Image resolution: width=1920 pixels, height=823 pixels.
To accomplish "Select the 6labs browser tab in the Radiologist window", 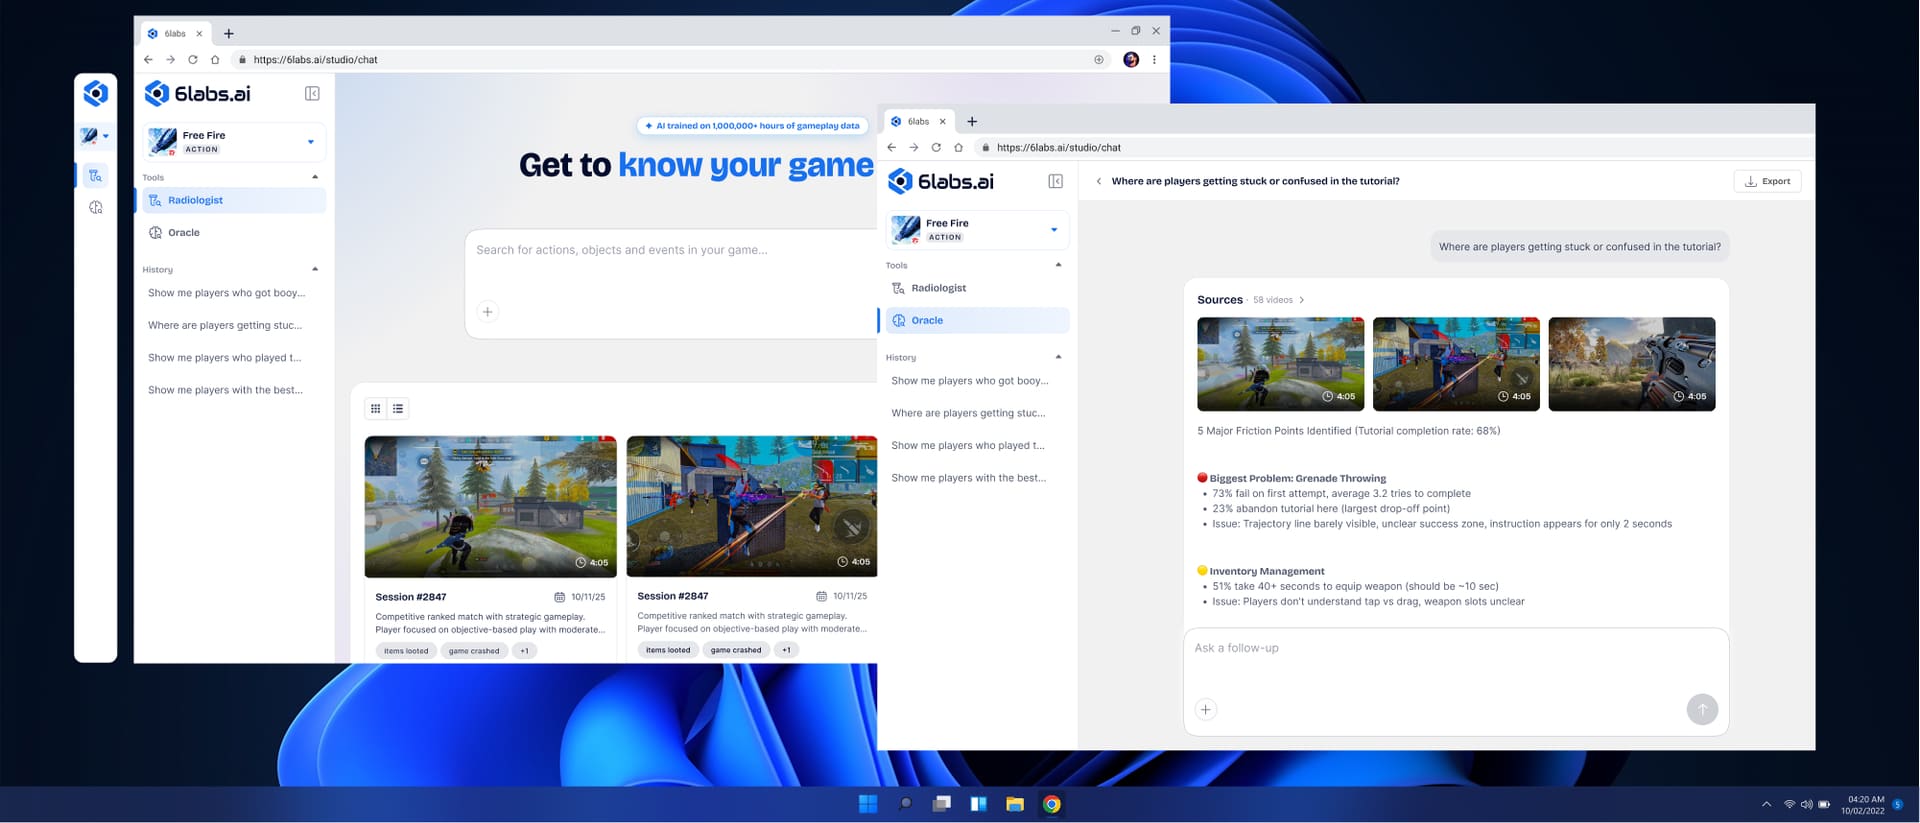I will click(174, 34).
